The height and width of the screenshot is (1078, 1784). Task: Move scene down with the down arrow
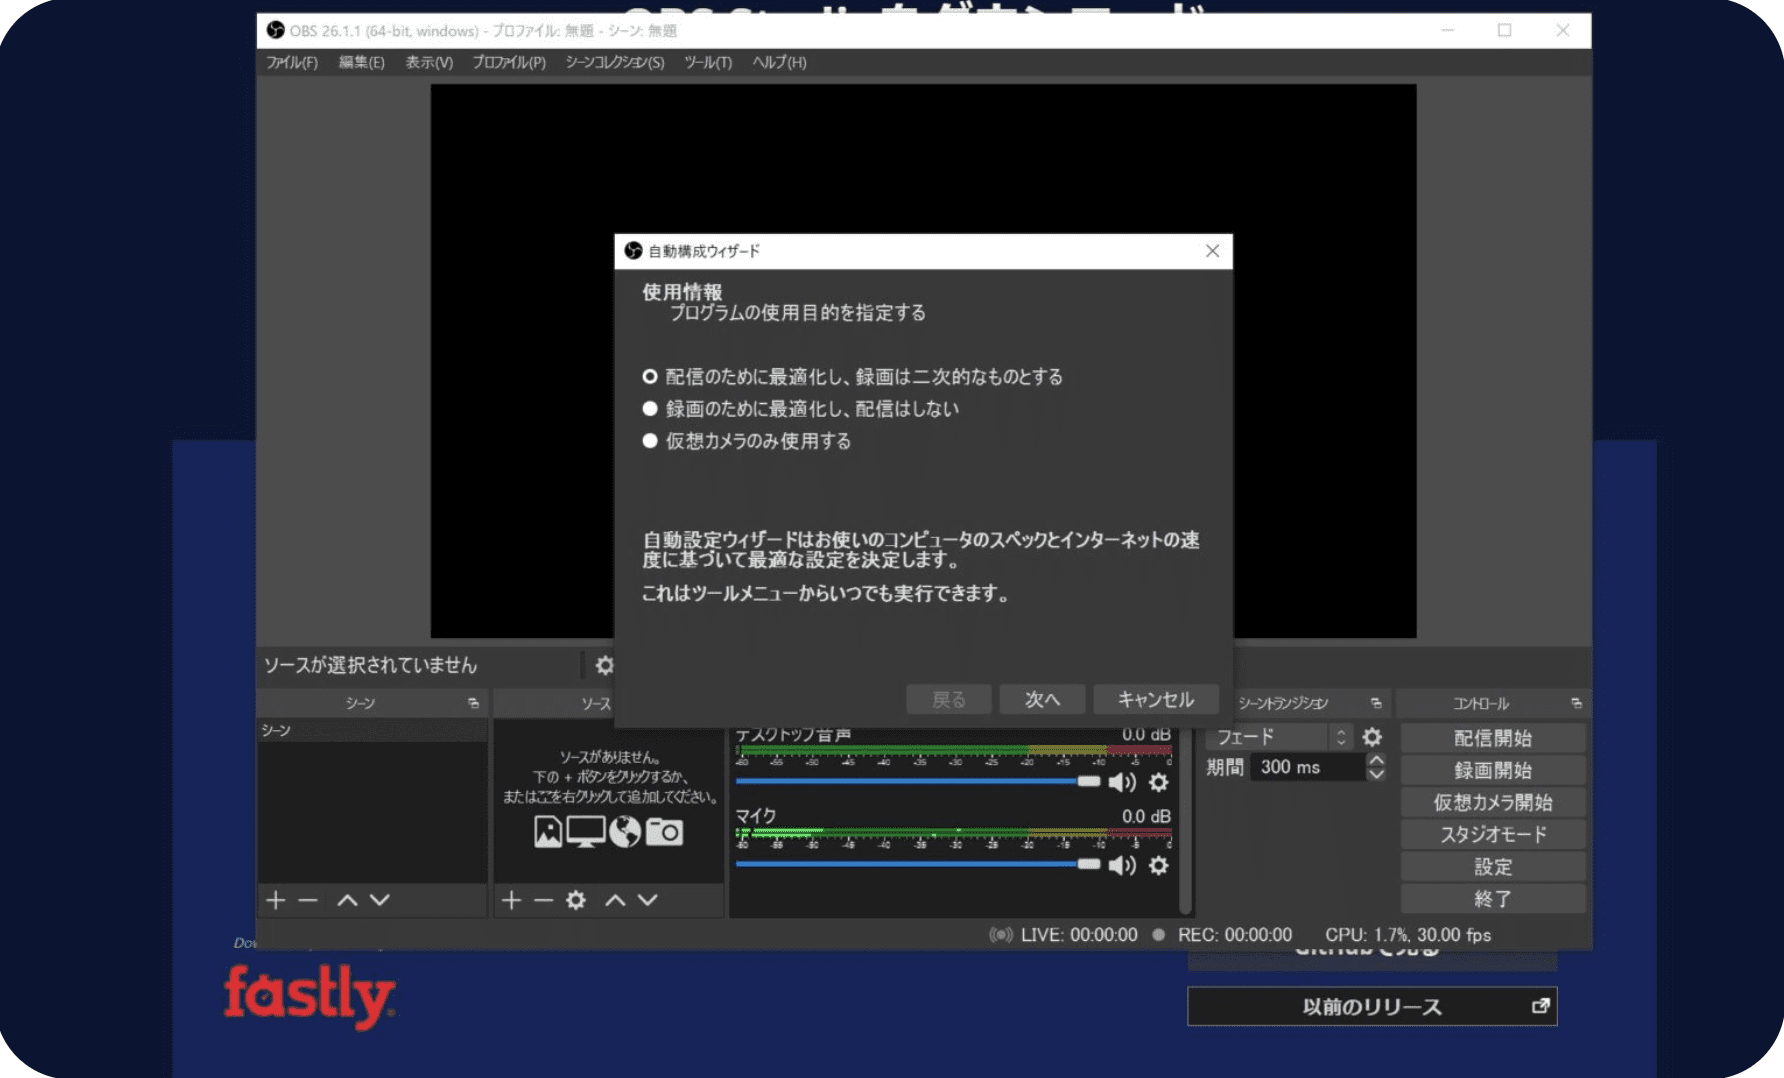380,900
